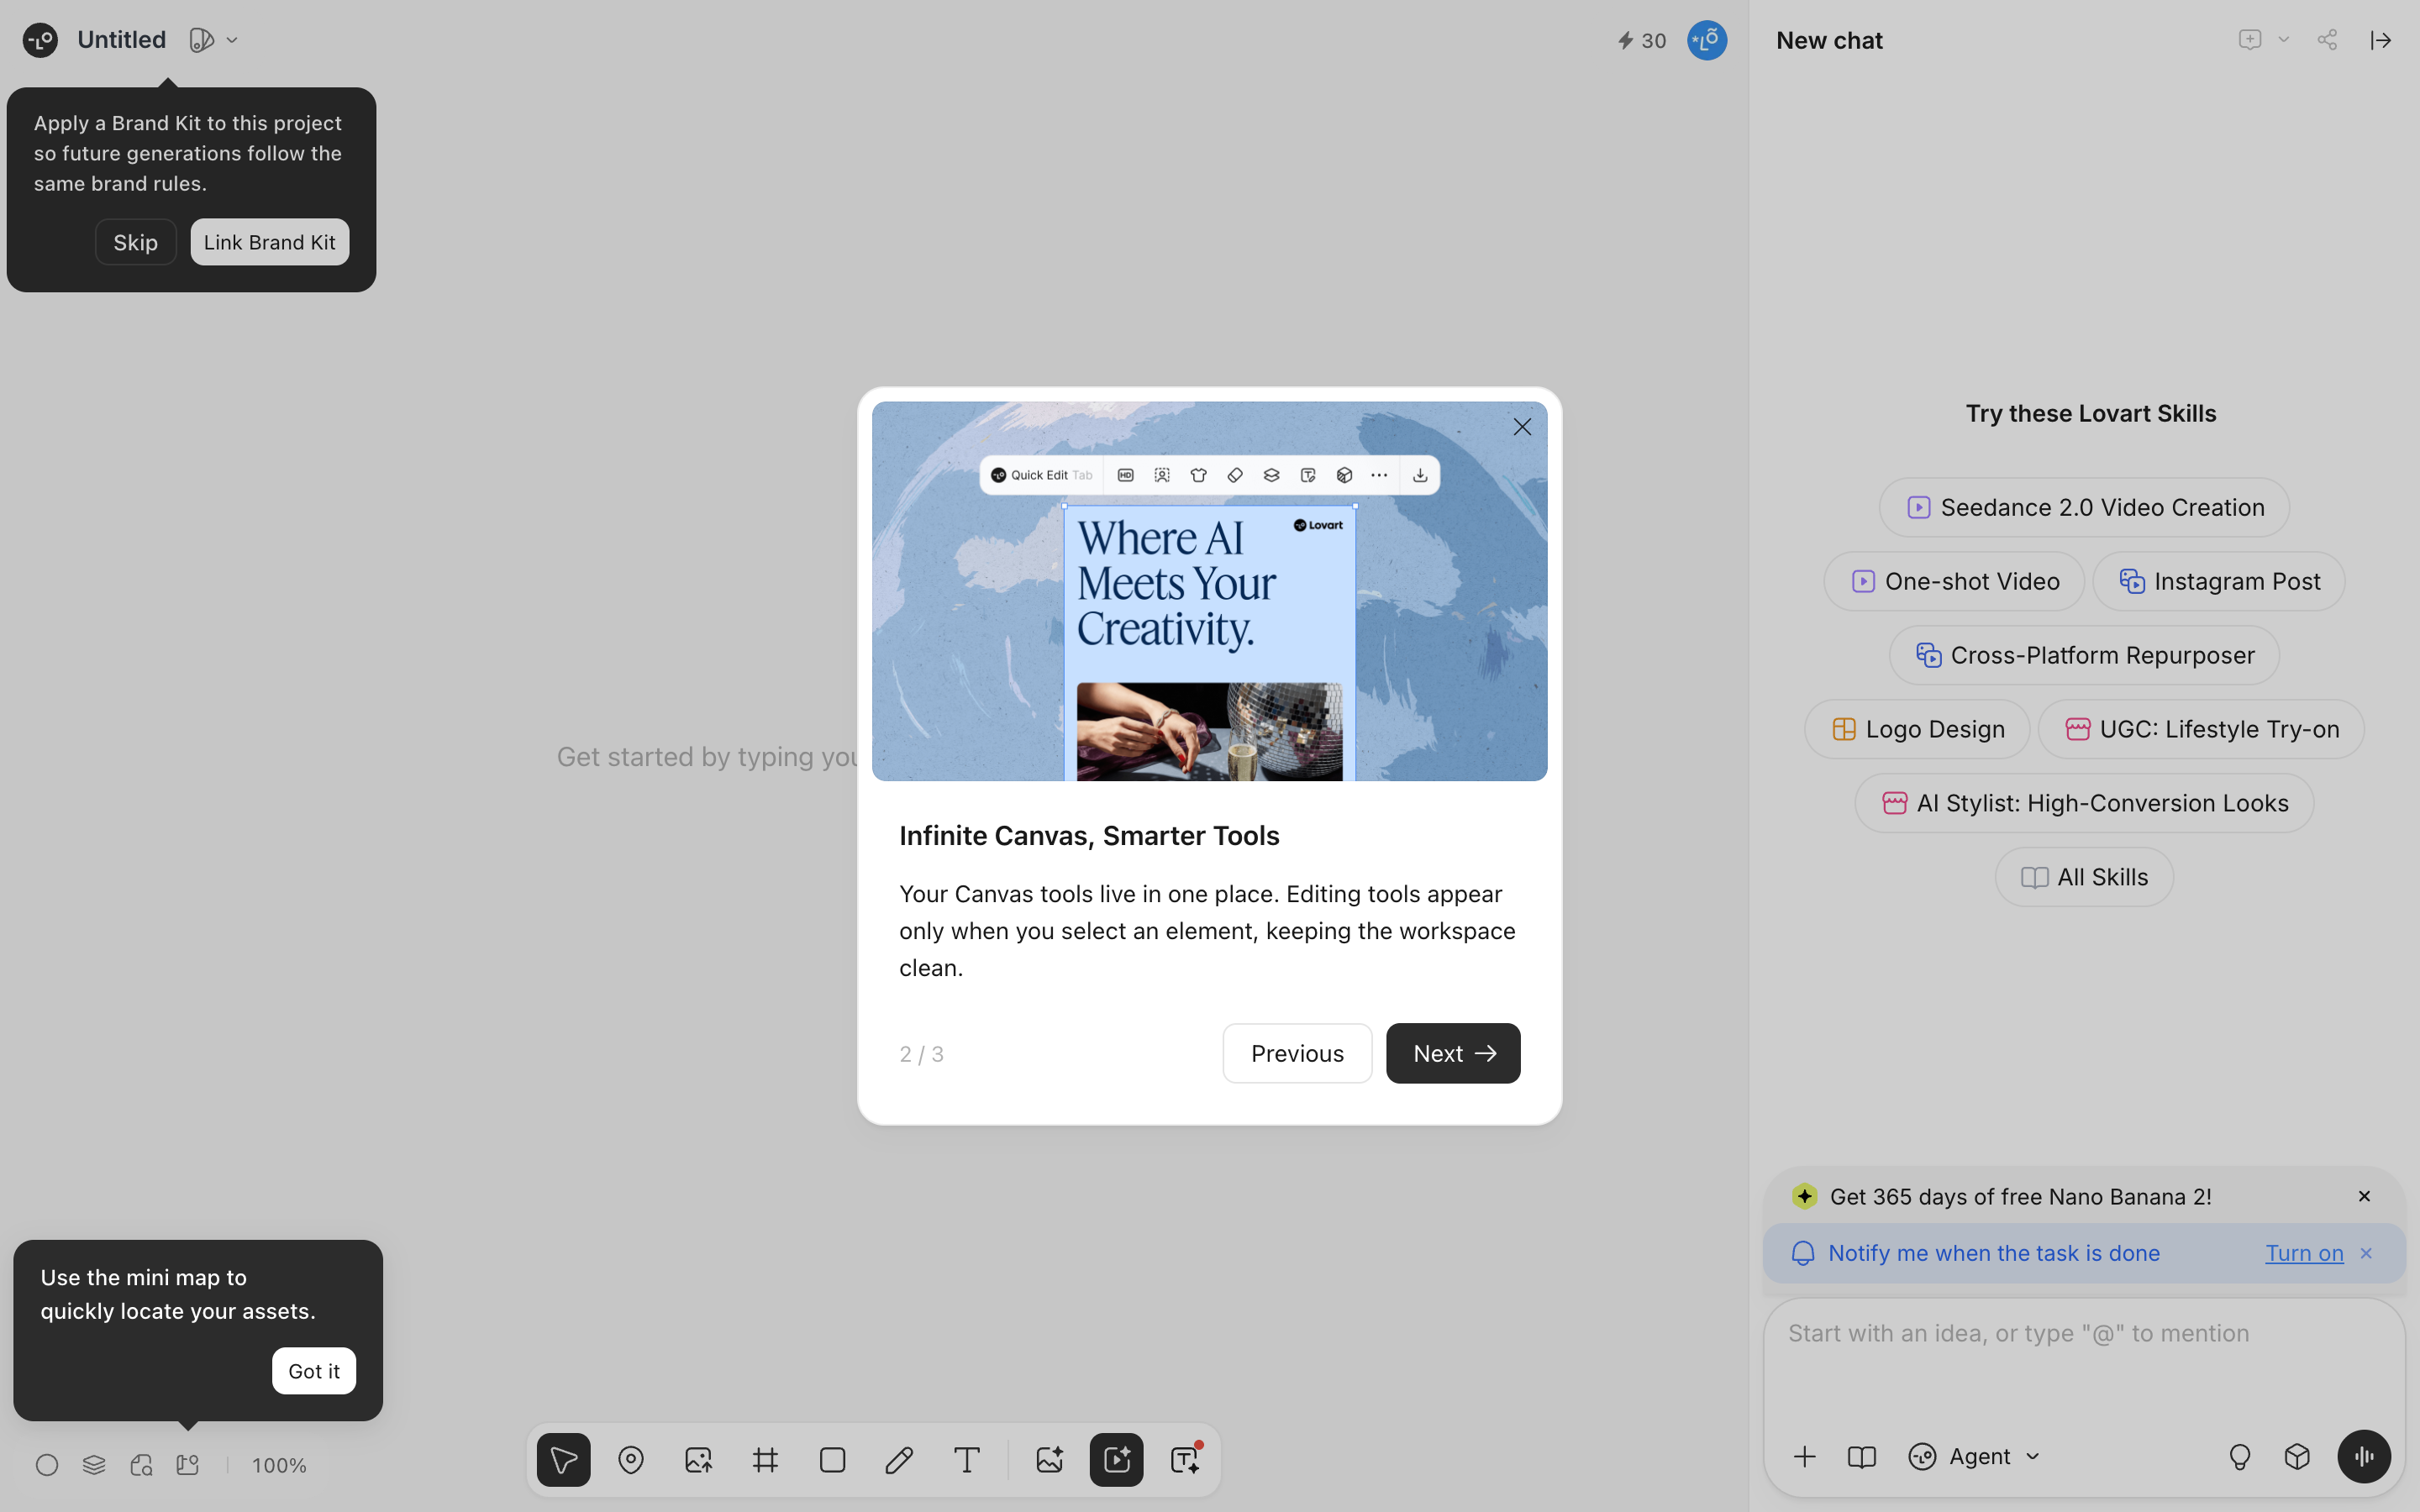Select the Text tool
Screen dimensions: 2420x1512
(966, 1460)
